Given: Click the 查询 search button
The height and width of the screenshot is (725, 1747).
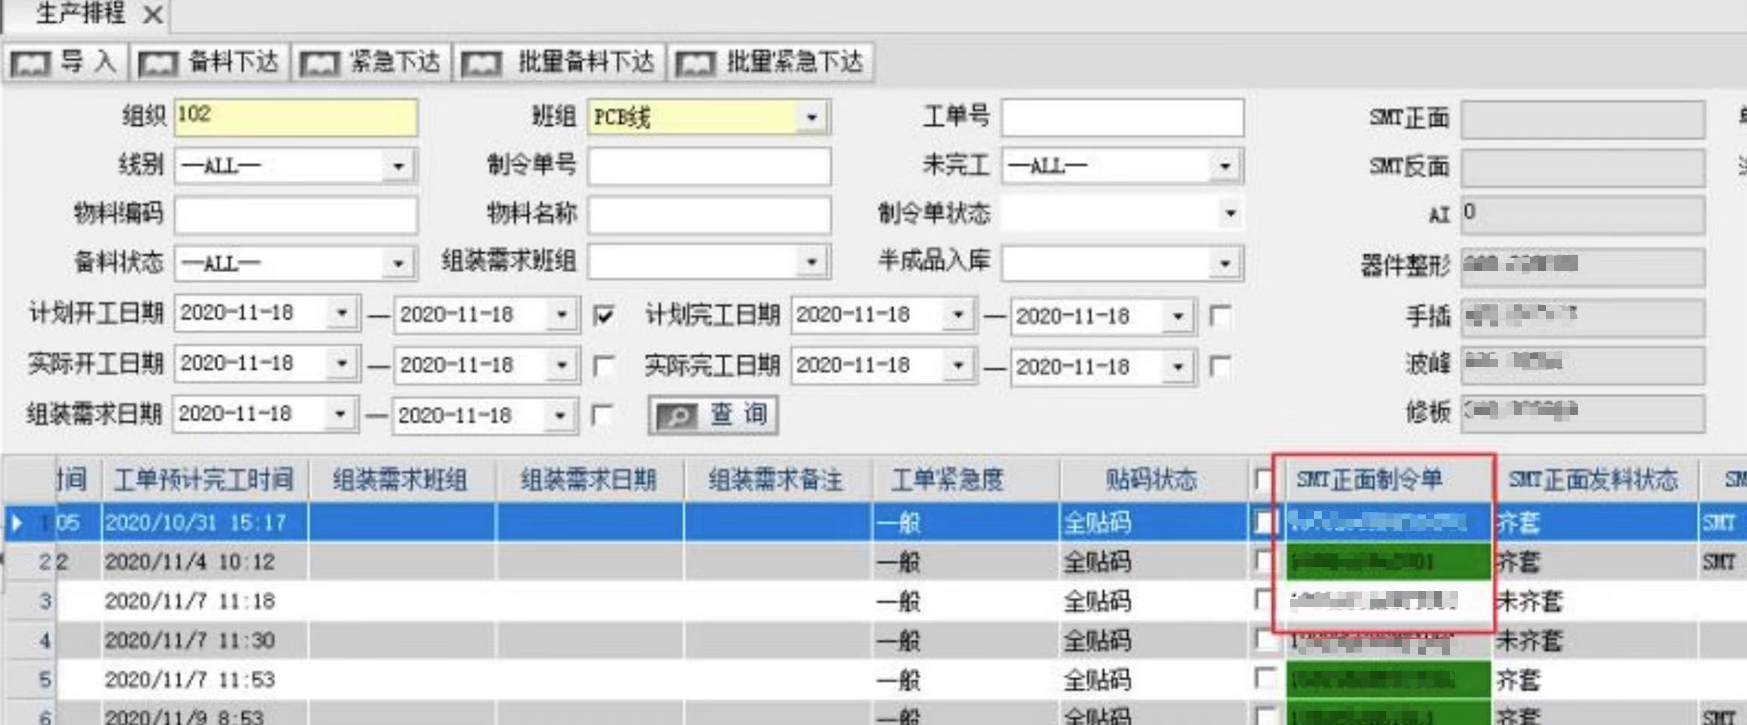Looking at the screenshot, I should tap(713, 415).
